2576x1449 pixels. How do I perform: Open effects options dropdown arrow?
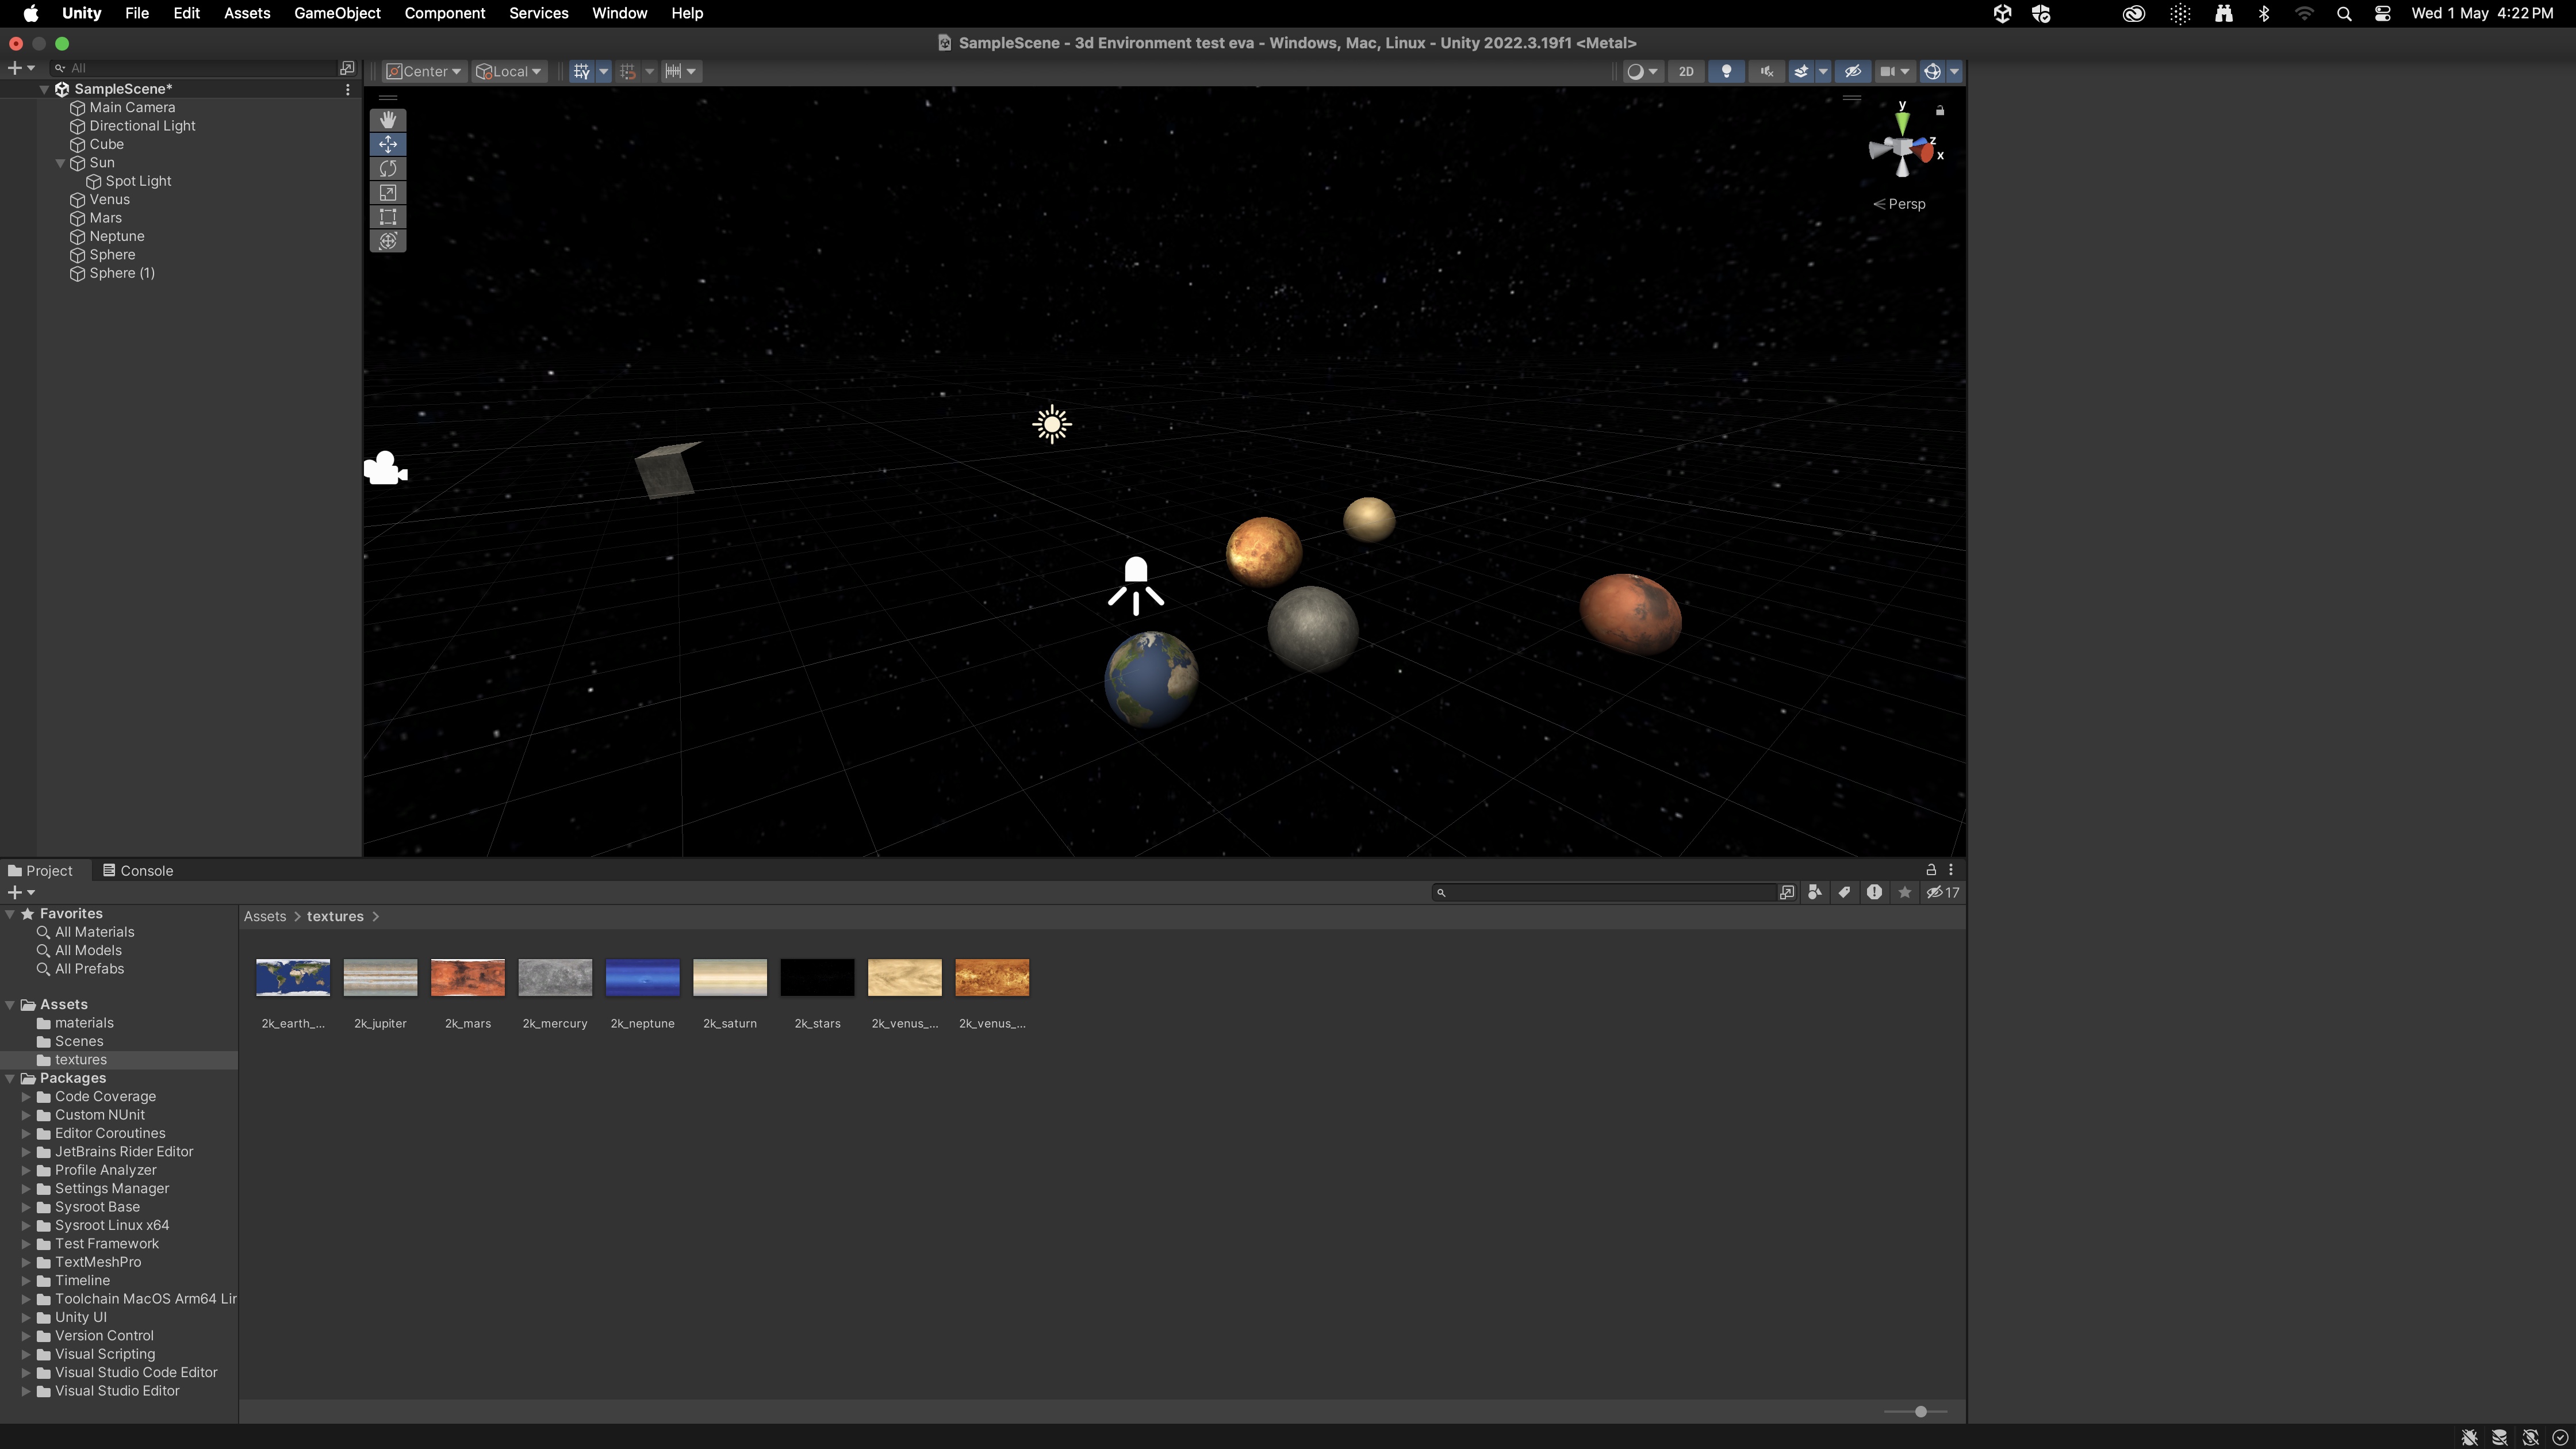point(1823,71)
